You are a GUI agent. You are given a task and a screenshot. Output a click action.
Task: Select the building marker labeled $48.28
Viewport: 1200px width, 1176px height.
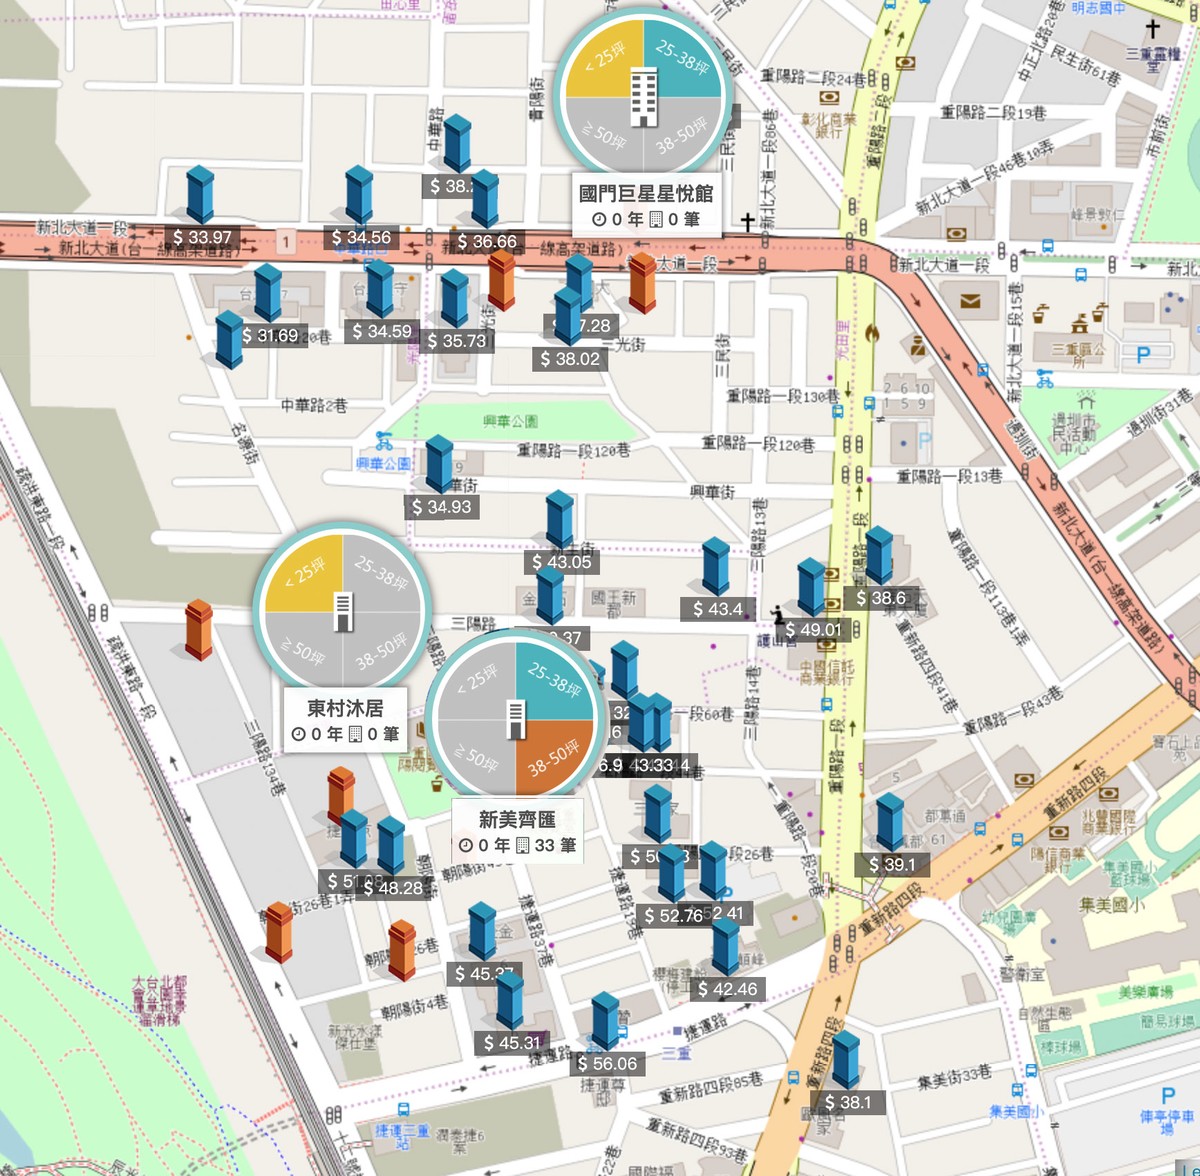(x=391, y=845)
